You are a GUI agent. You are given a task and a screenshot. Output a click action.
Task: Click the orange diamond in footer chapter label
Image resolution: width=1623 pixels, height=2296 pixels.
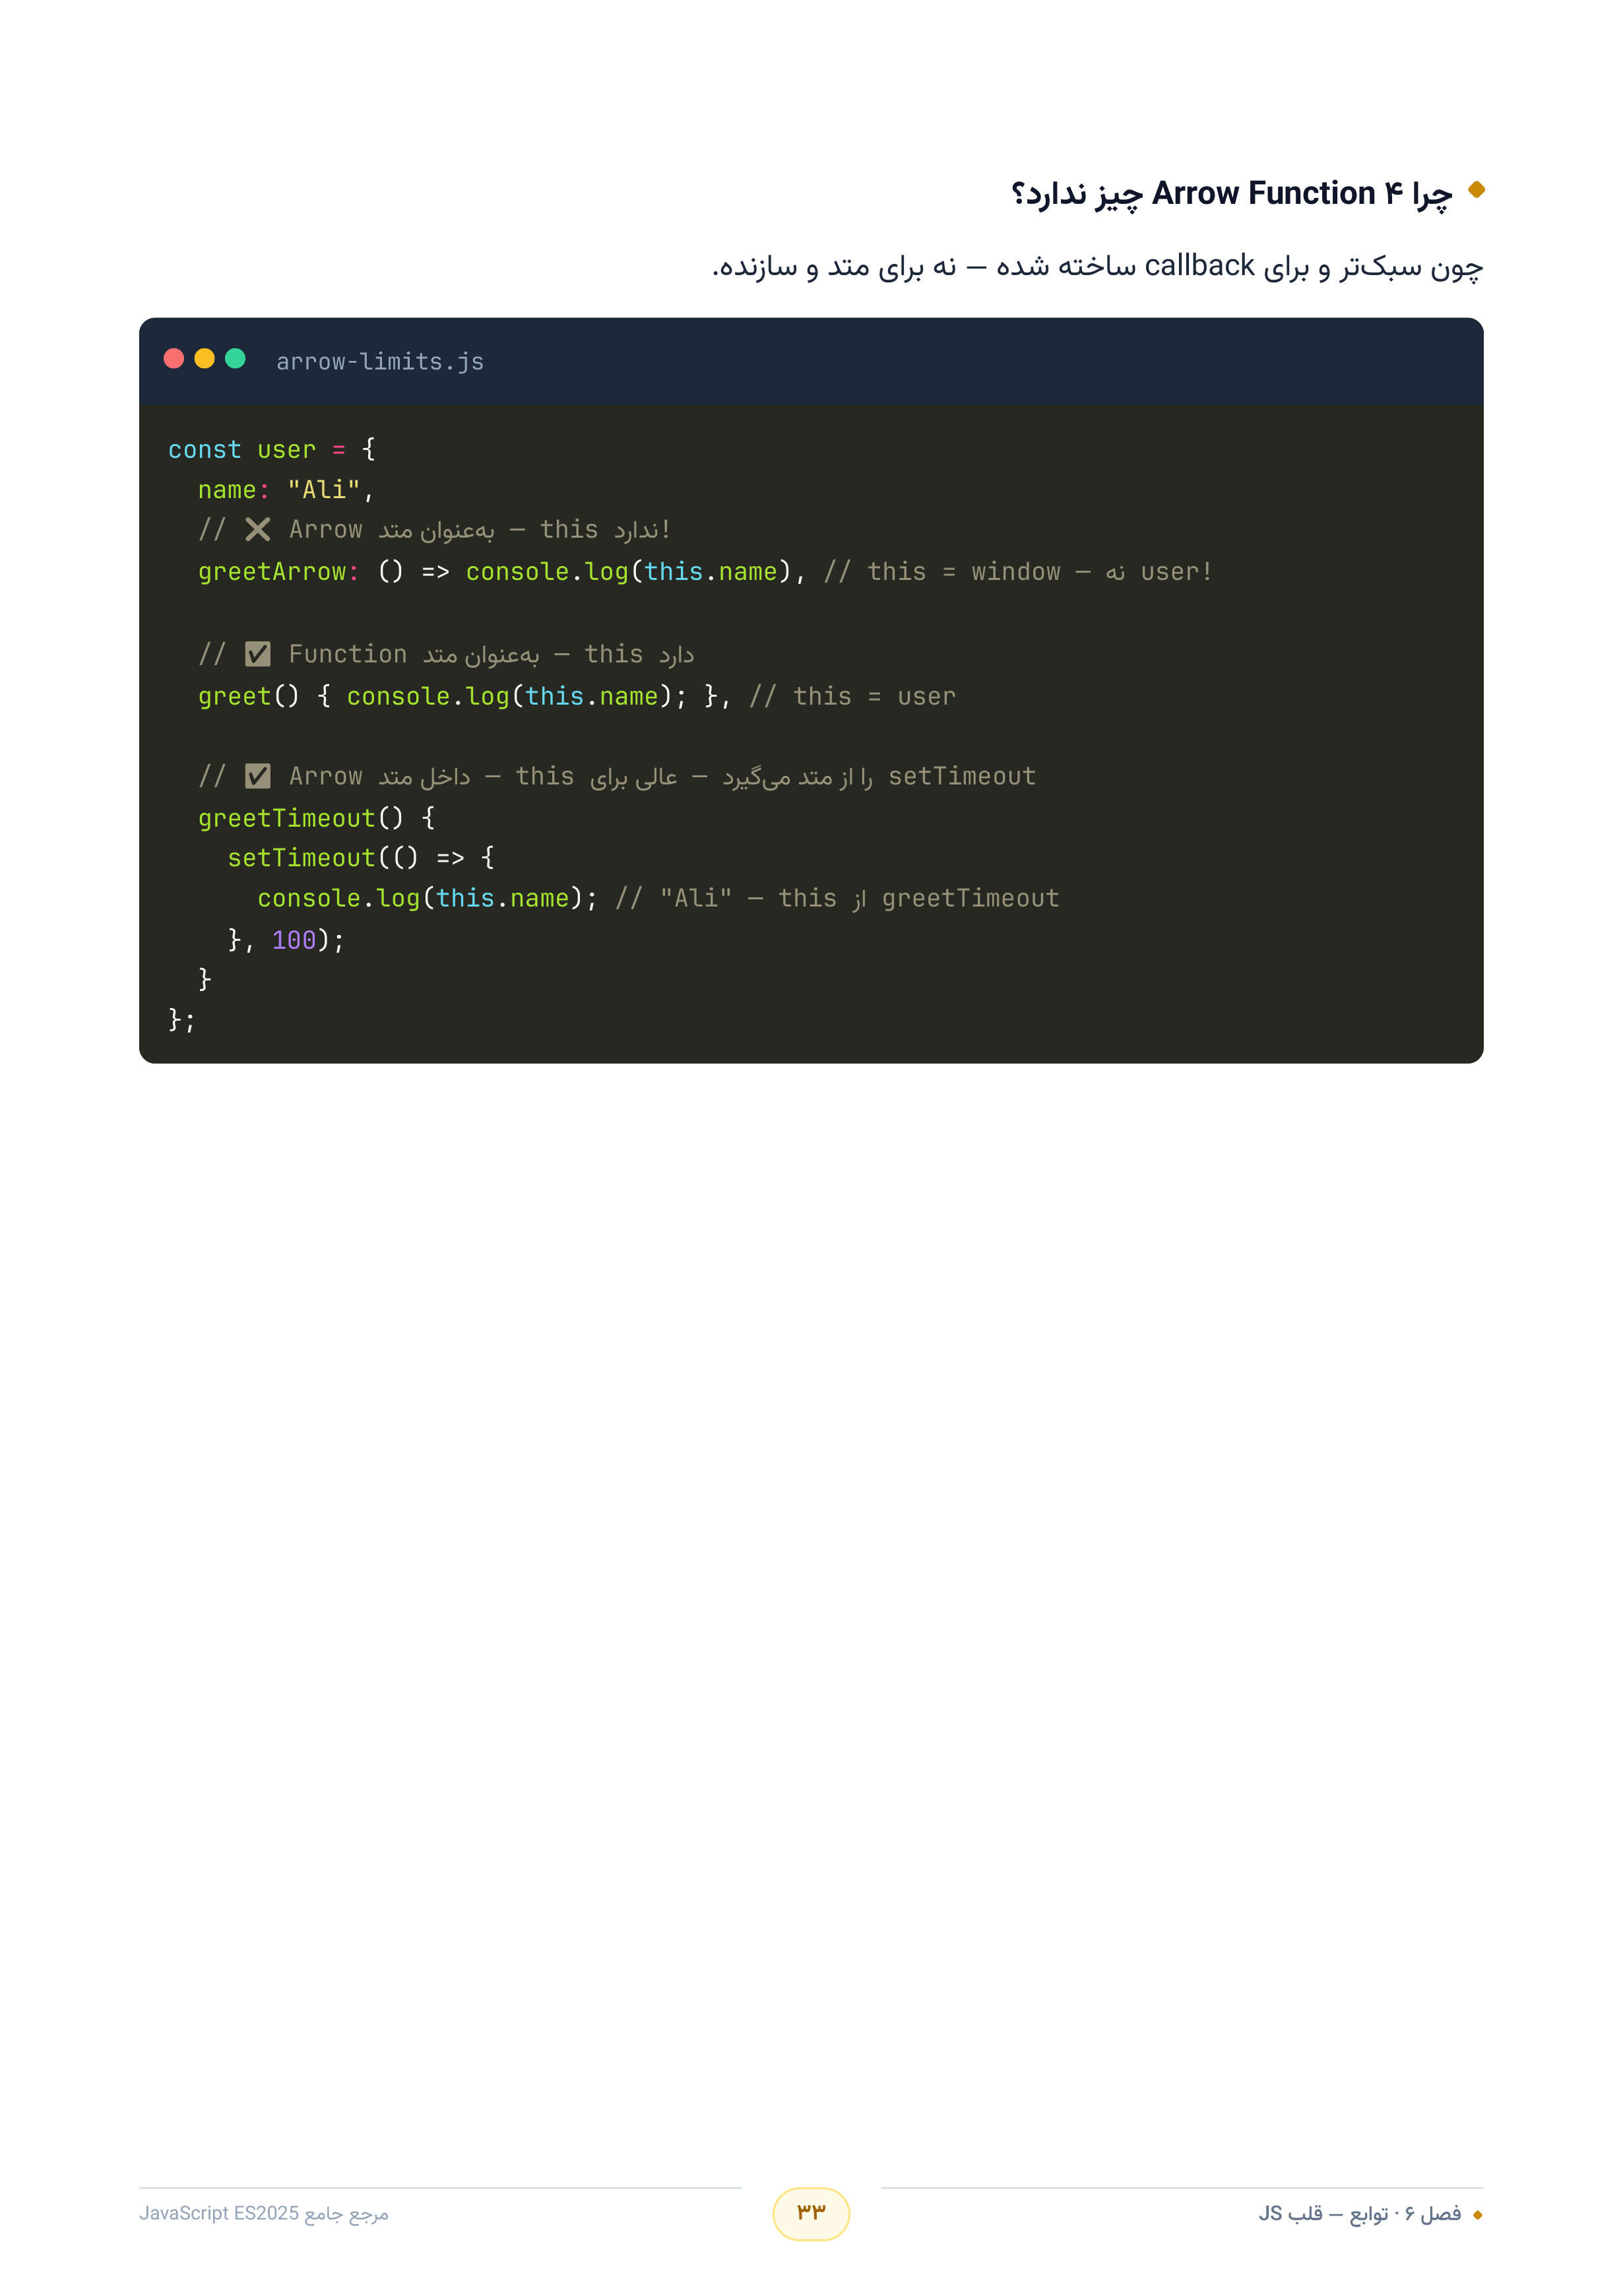click(1478, 2215)
